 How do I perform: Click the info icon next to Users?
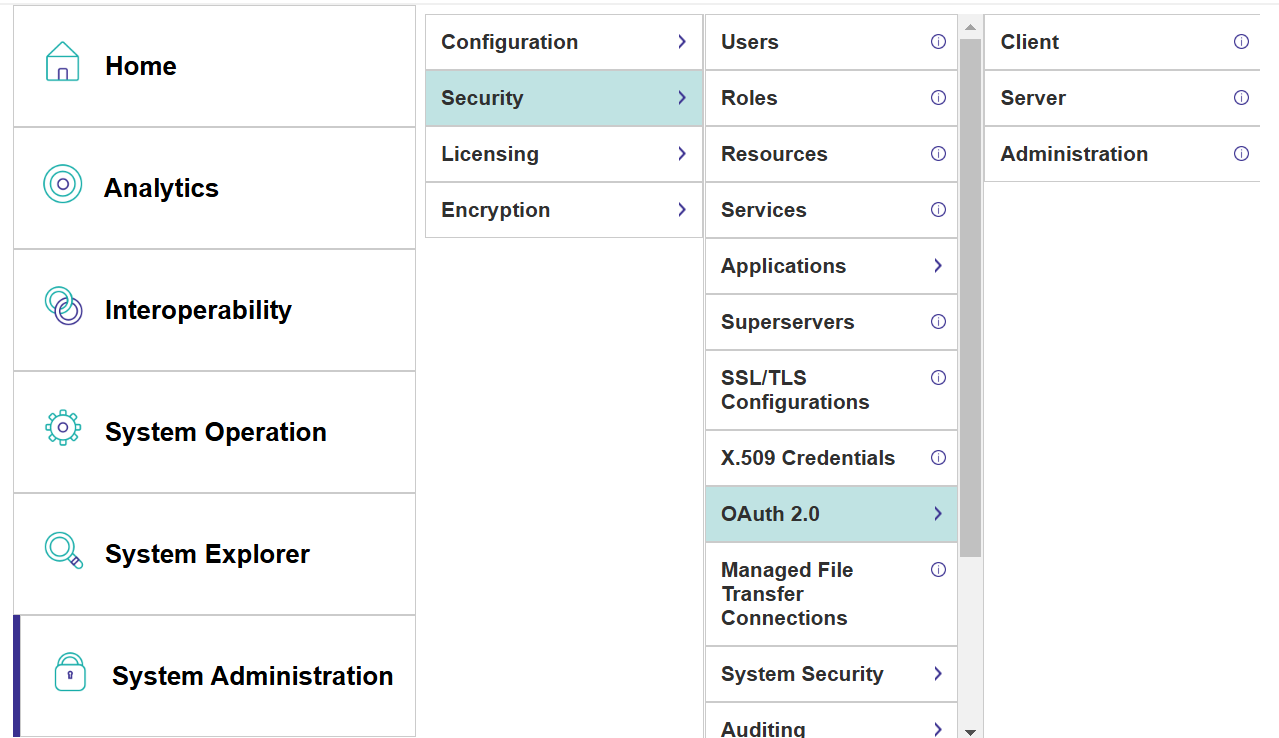tap(938, 42)
